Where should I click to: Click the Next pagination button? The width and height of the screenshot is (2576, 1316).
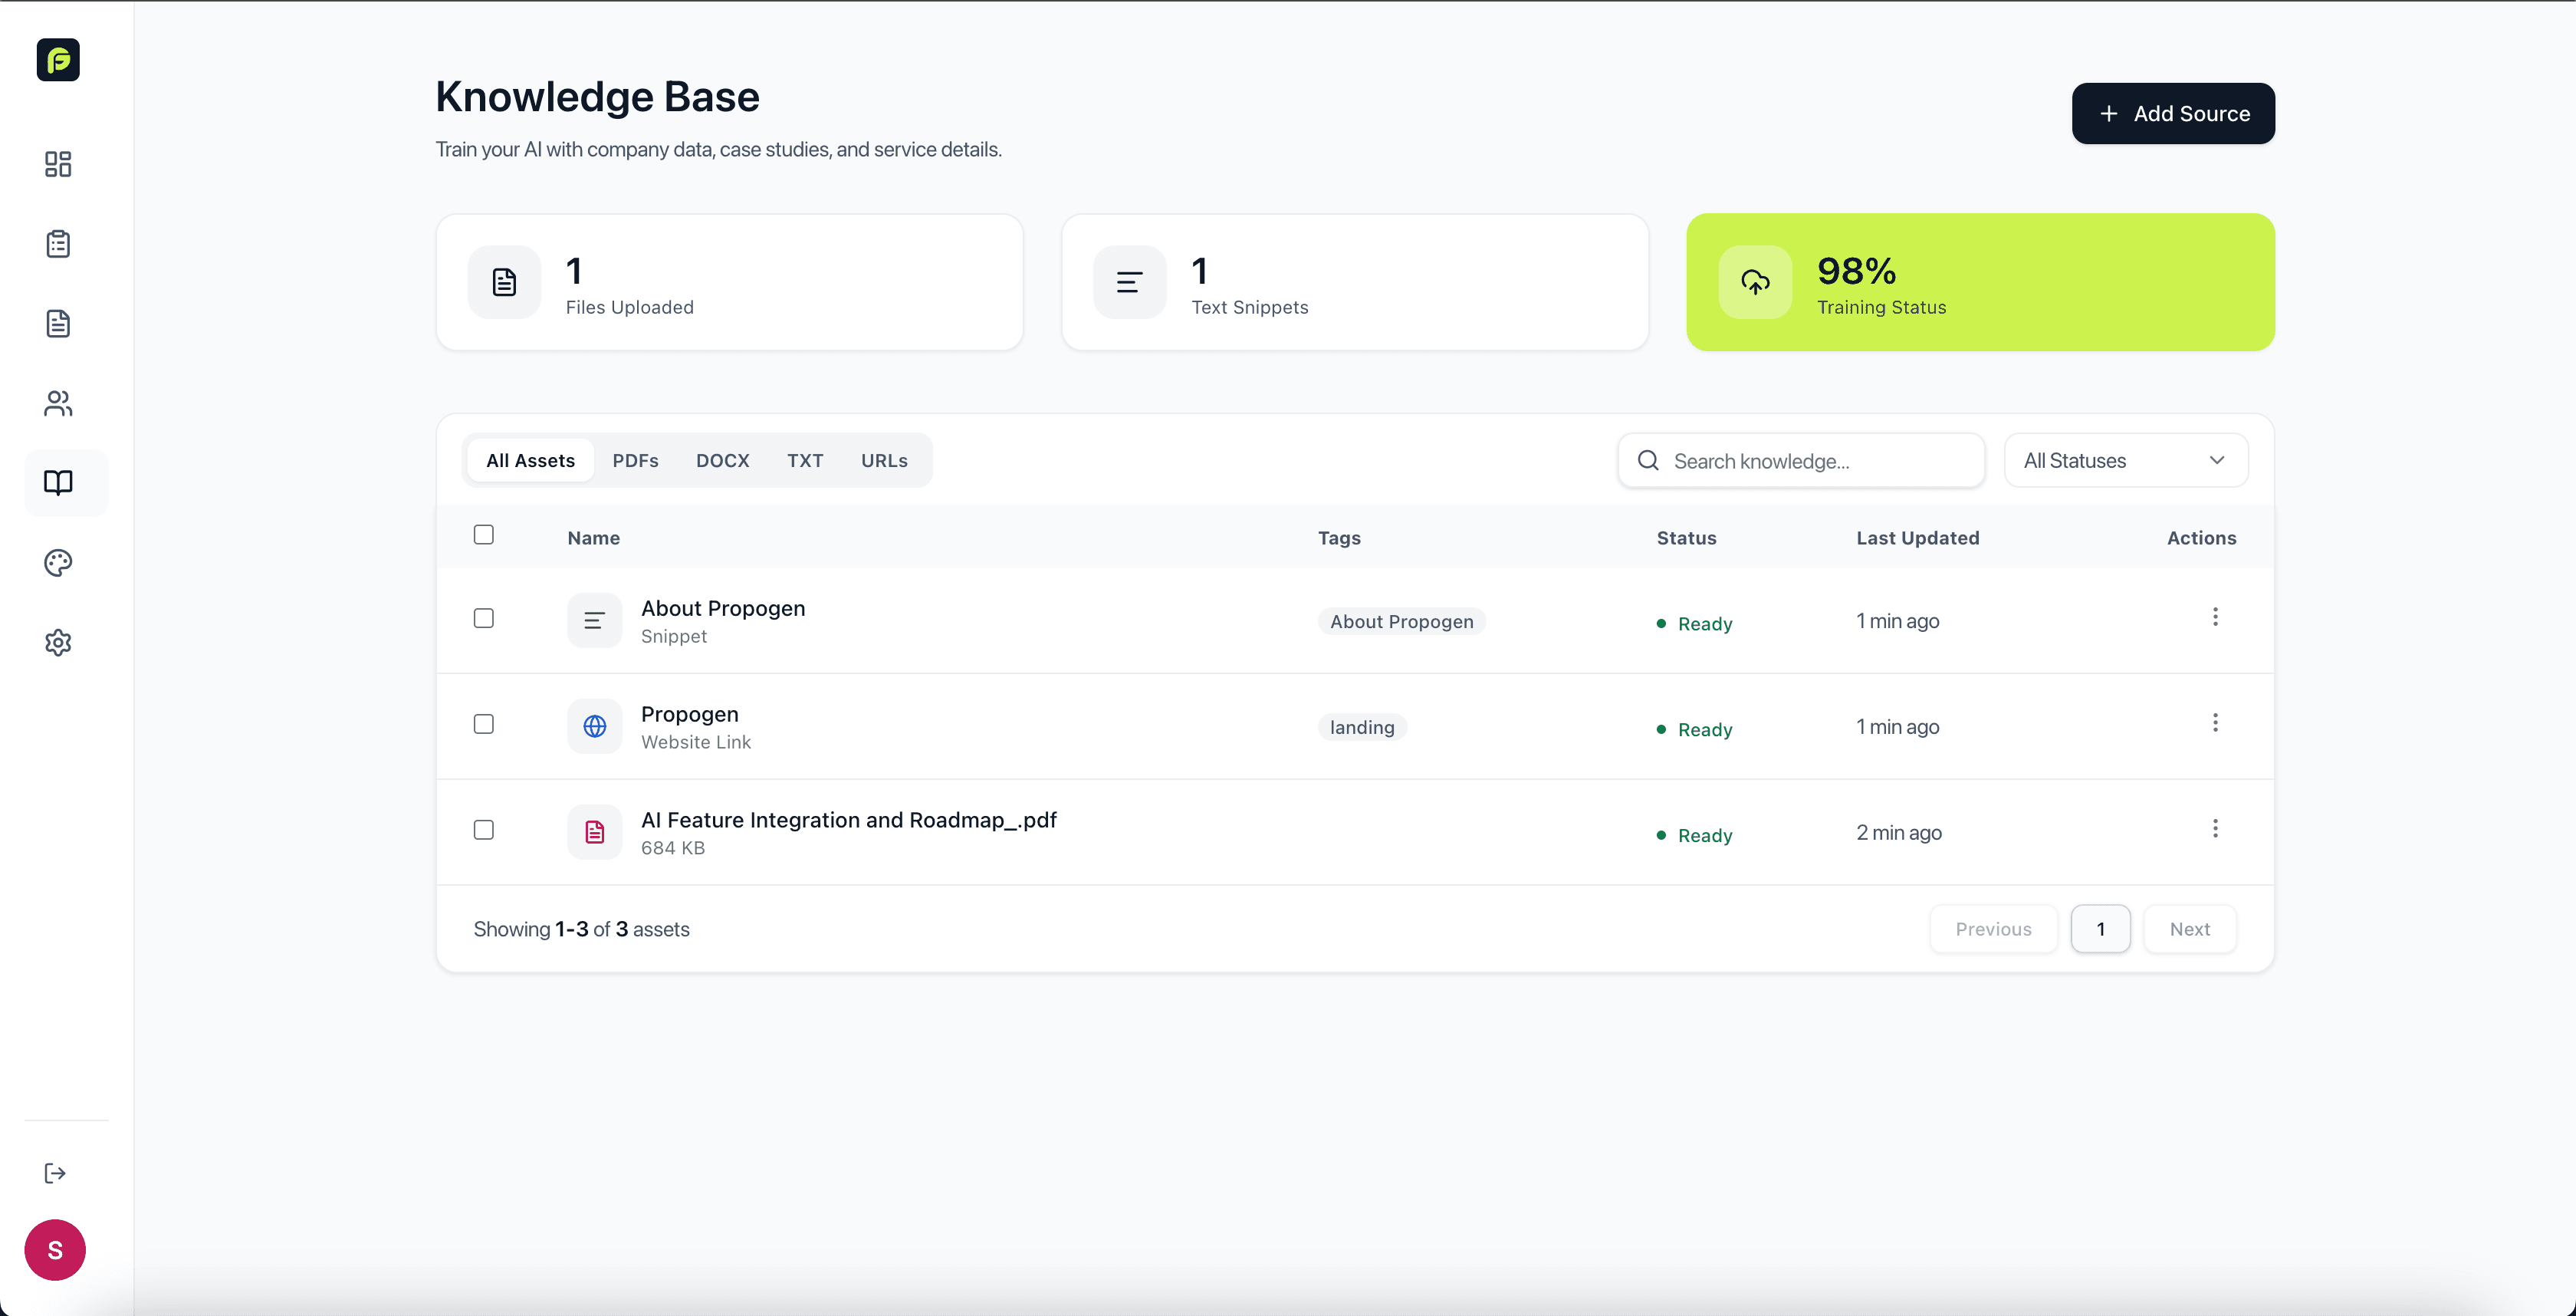tap(2190, 928)
